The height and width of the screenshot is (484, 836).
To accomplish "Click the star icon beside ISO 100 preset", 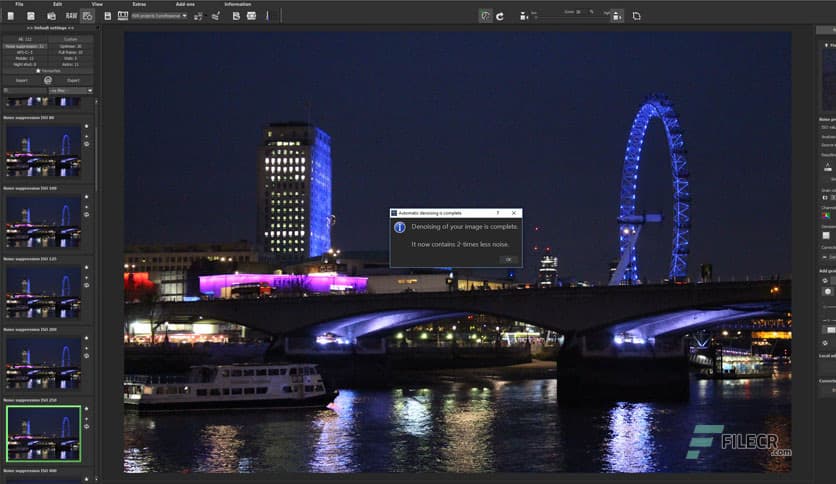I will [86, 194].
